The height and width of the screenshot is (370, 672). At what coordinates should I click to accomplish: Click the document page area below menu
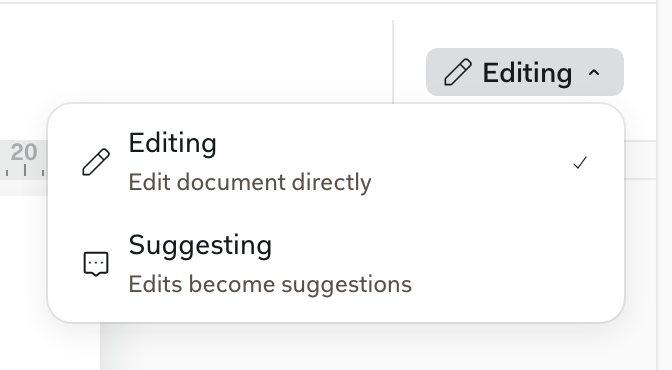click(377, 347)
